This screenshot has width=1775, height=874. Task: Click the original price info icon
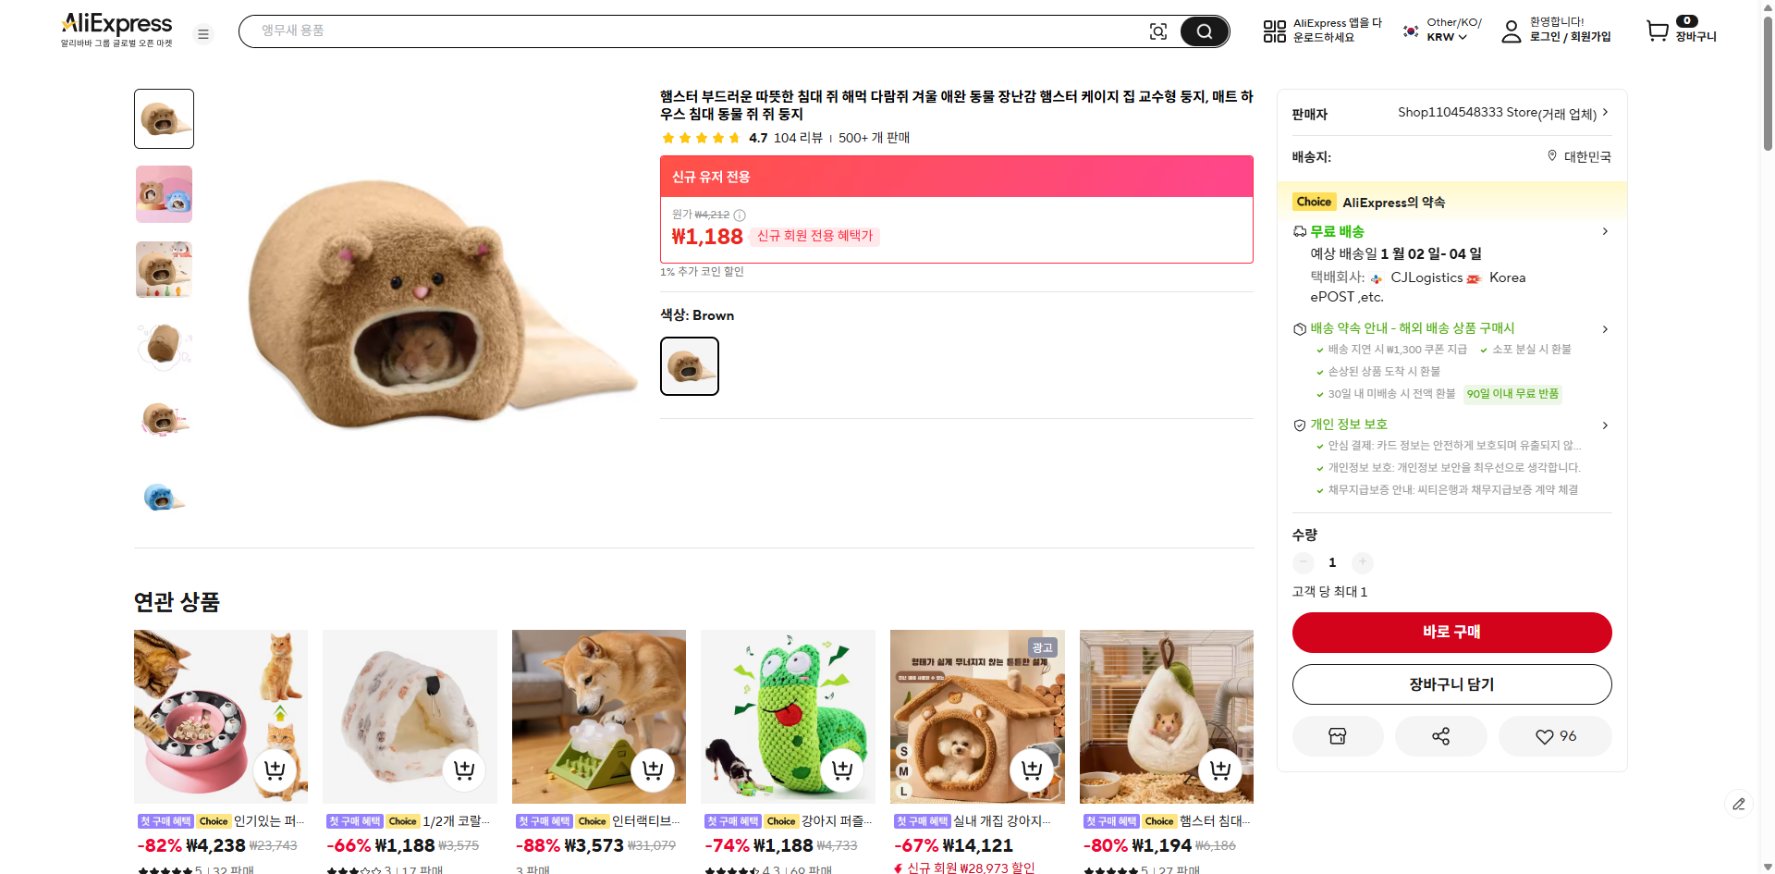[740, 215]
